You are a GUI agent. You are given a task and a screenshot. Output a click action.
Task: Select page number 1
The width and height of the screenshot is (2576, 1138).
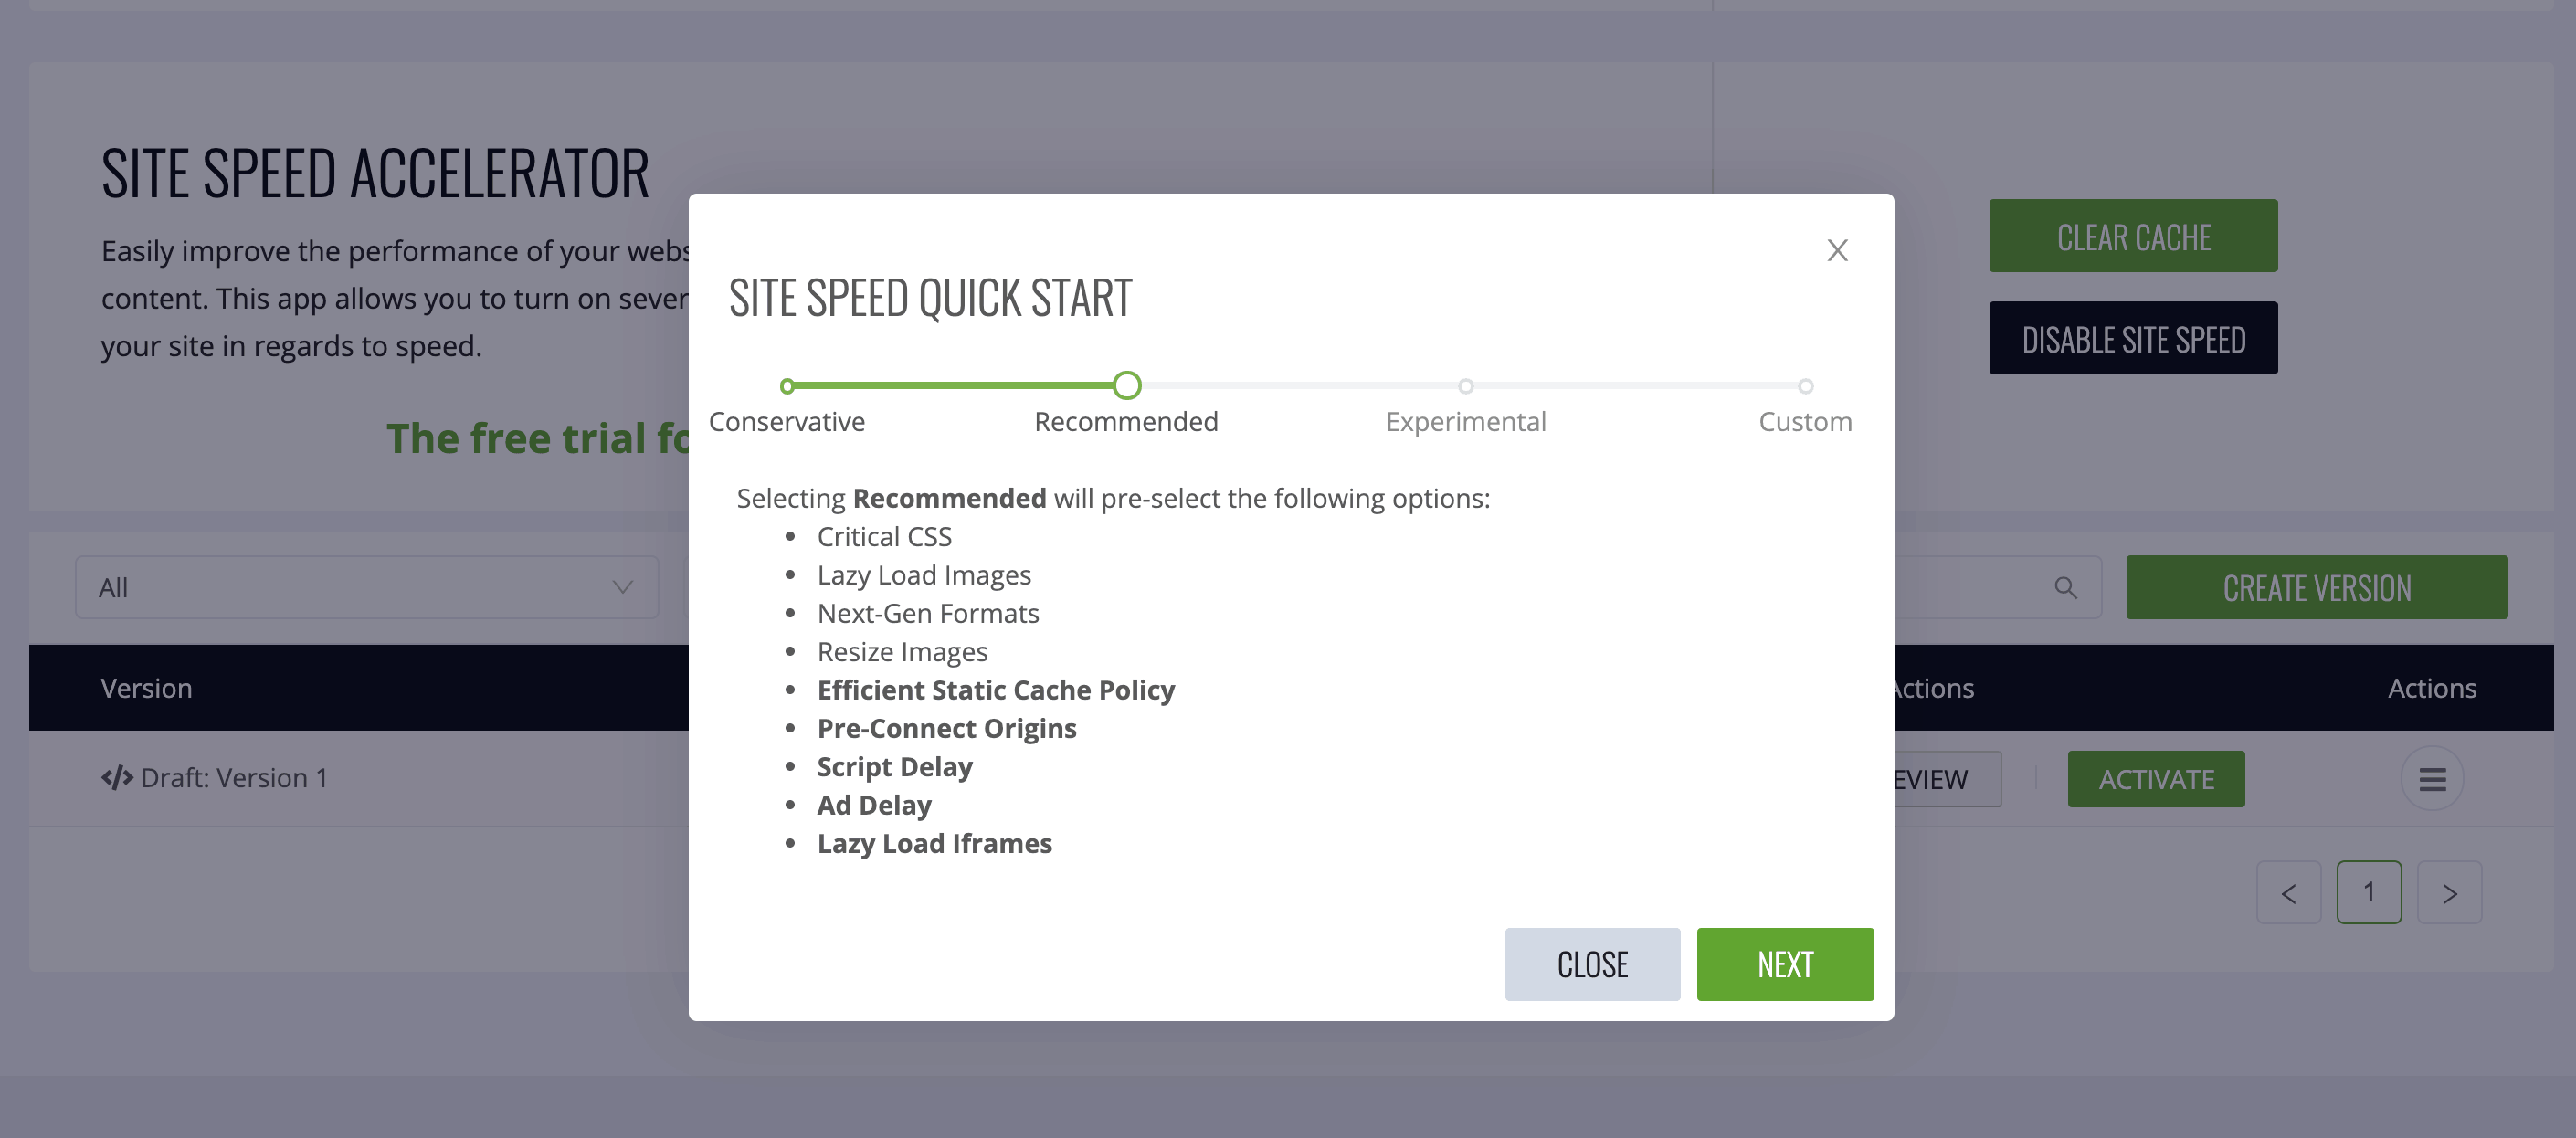click(x=2368, y=892)
